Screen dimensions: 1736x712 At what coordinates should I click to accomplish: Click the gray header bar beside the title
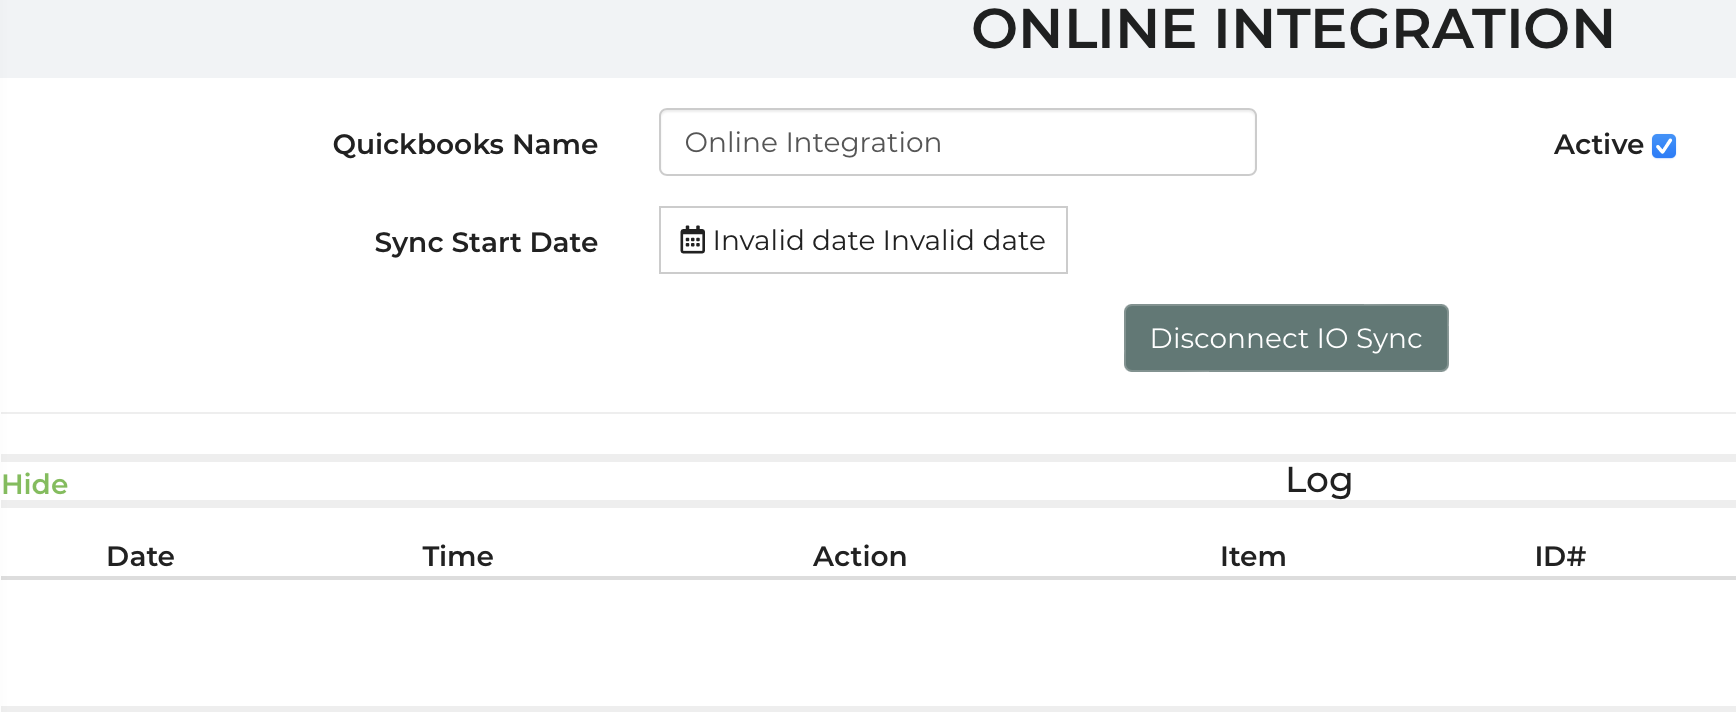tap(450, 38)
